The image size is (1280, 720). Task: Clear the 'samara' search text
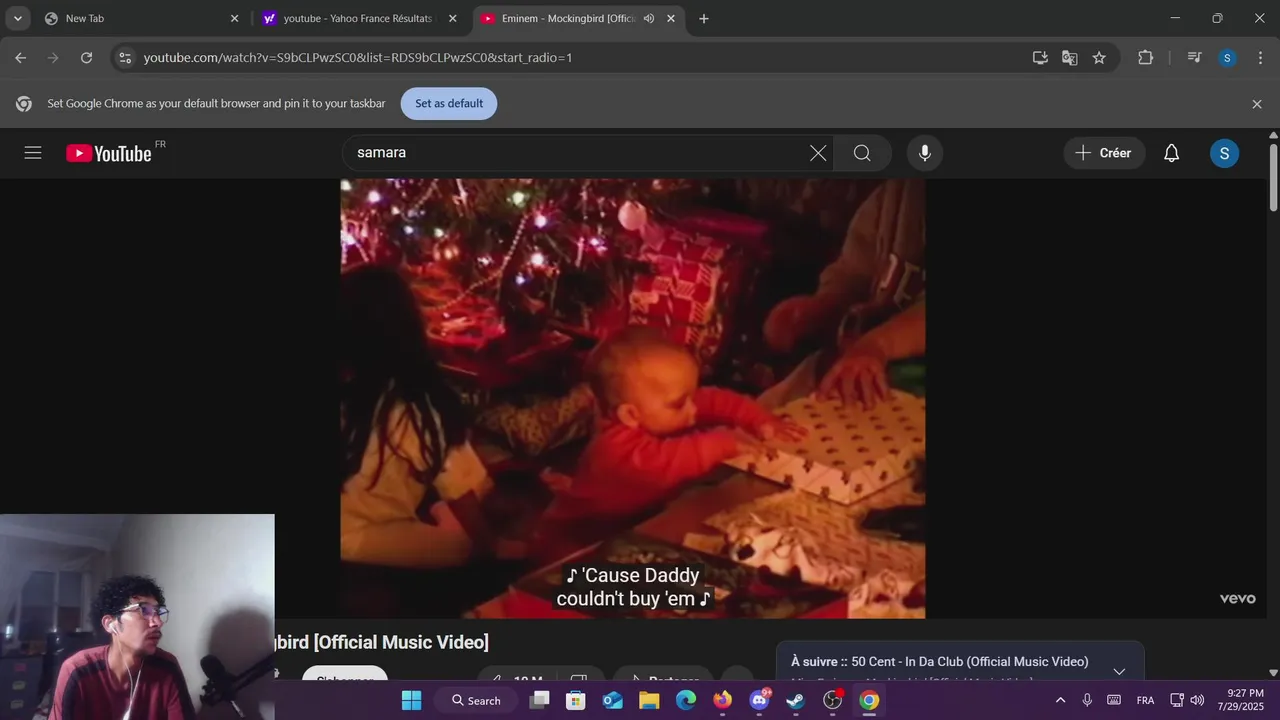point(818,153)
